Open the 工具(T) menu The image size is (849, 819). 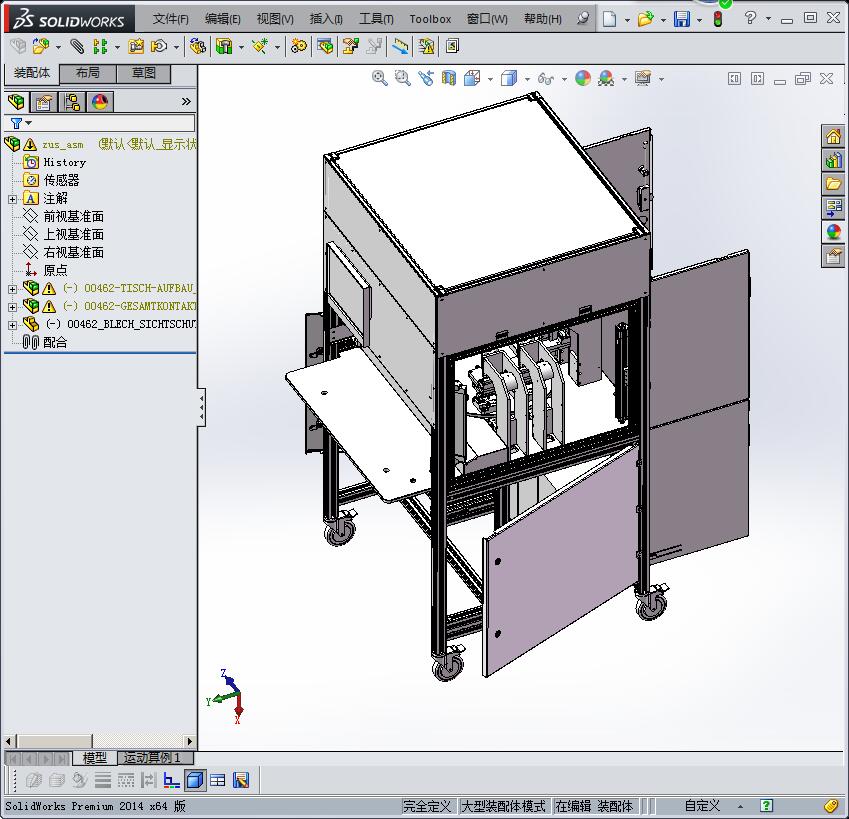[x=376, y=19]
